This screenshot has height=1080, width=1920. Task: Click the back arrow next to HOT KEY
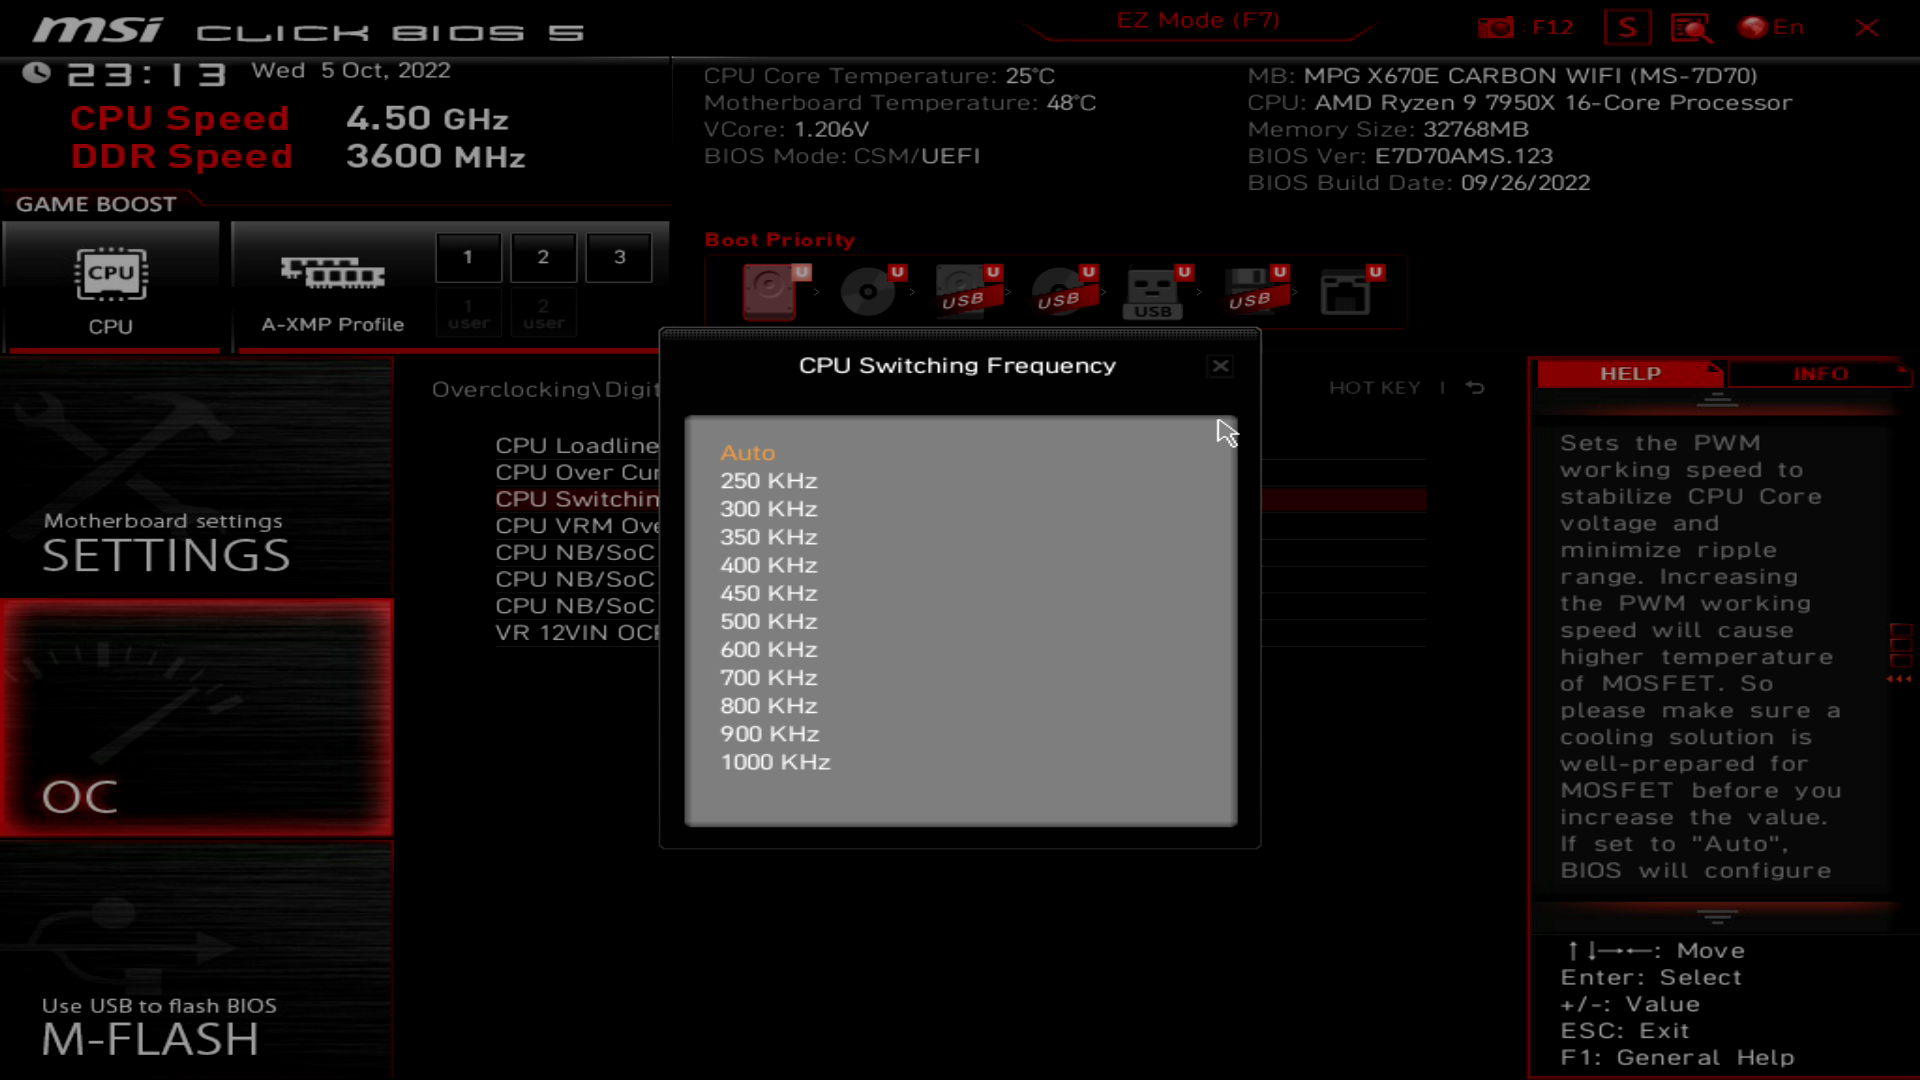point(1475,387)
